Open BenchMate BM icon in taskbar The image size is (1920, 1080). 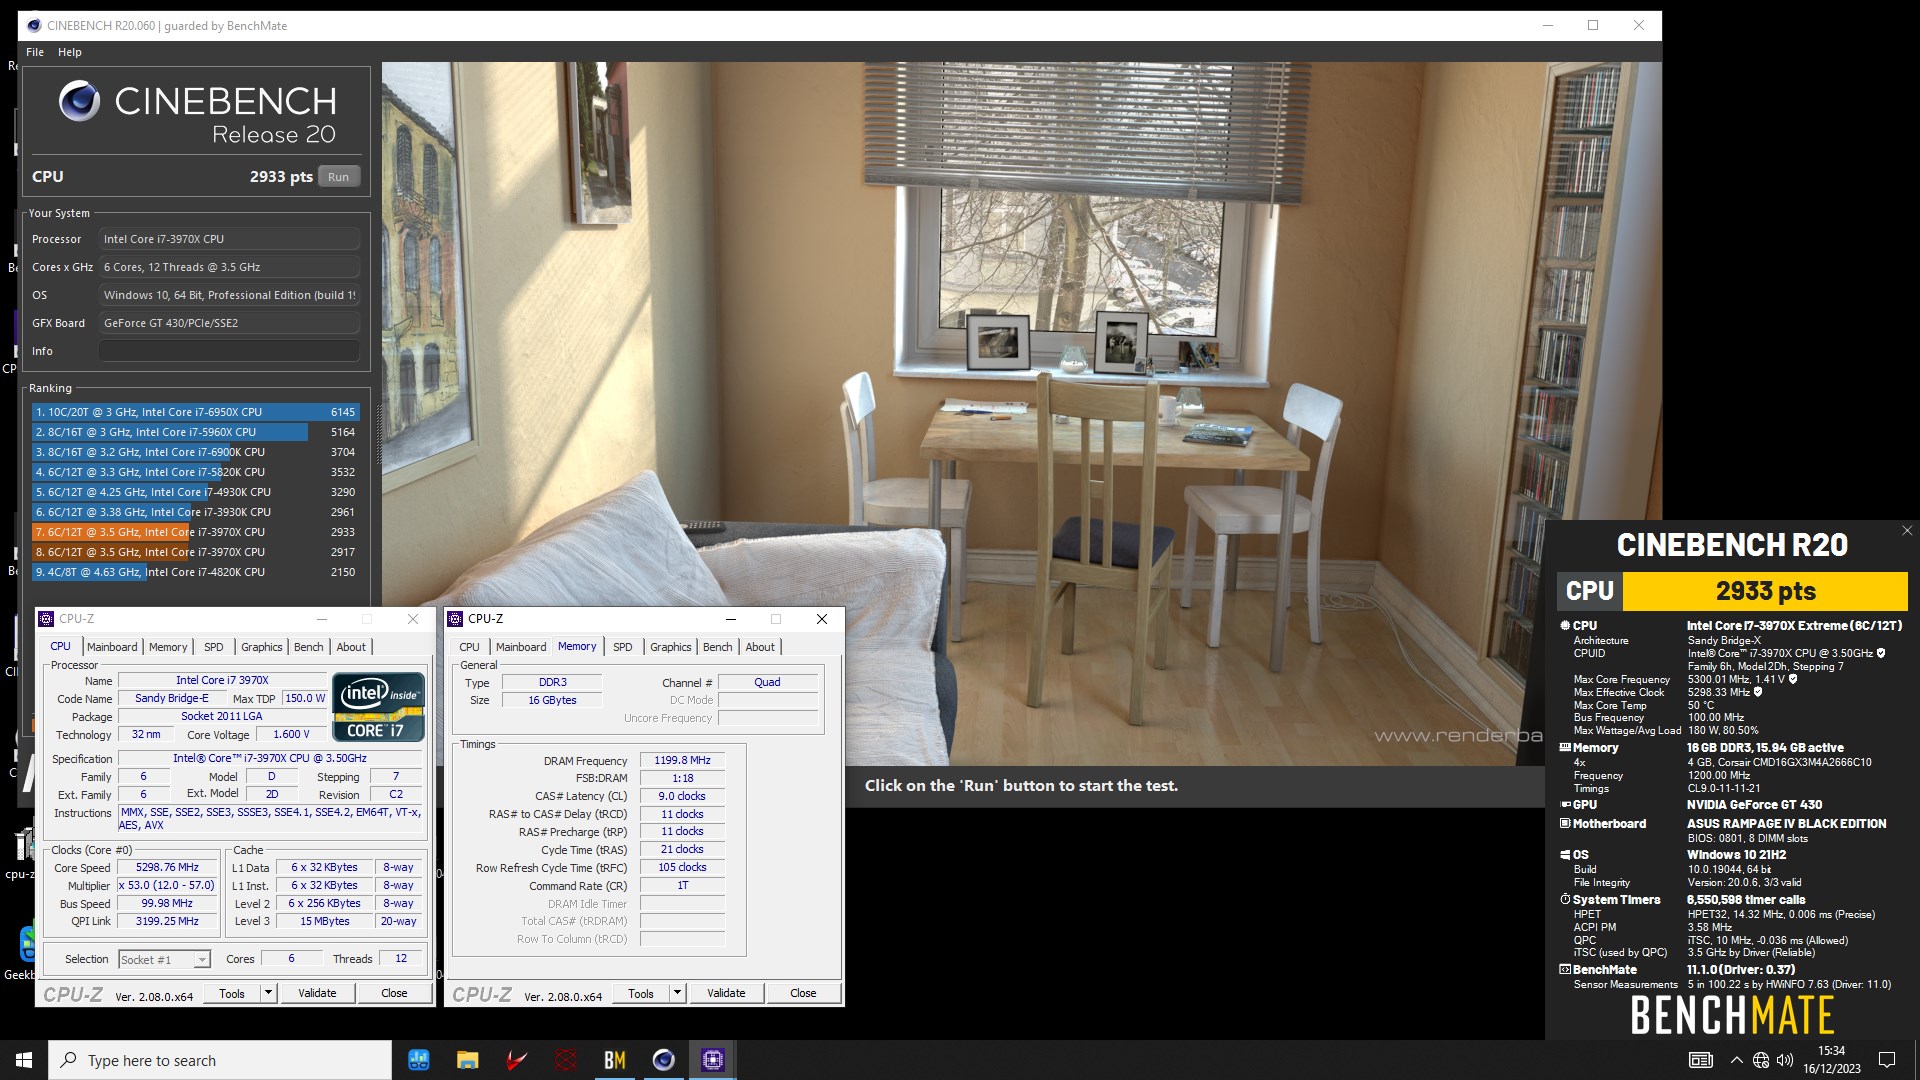coord(615,1060)
